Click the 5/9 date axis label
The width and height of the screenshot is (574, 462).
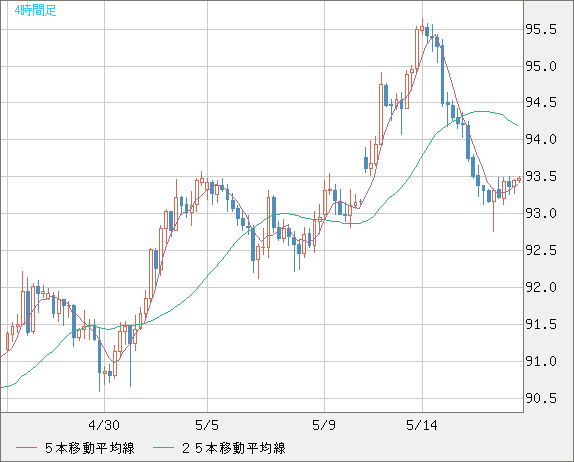click(324, 425)
